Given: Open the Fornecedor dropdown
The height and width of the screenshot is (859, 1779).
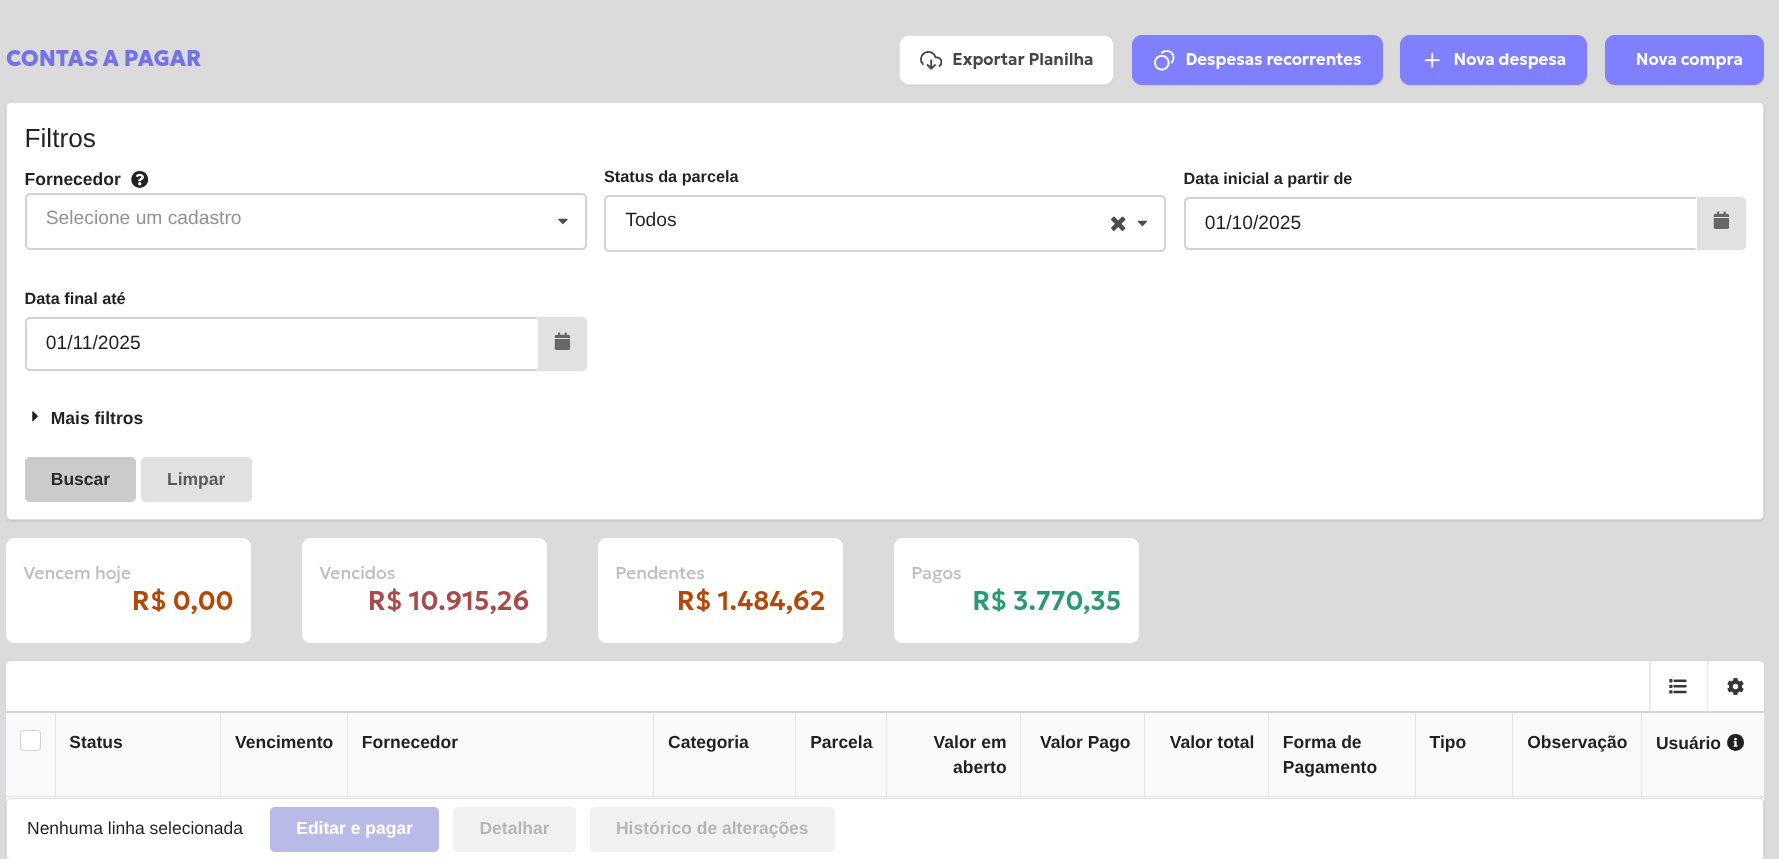Looking at the screenshot, I should point(305,221).
